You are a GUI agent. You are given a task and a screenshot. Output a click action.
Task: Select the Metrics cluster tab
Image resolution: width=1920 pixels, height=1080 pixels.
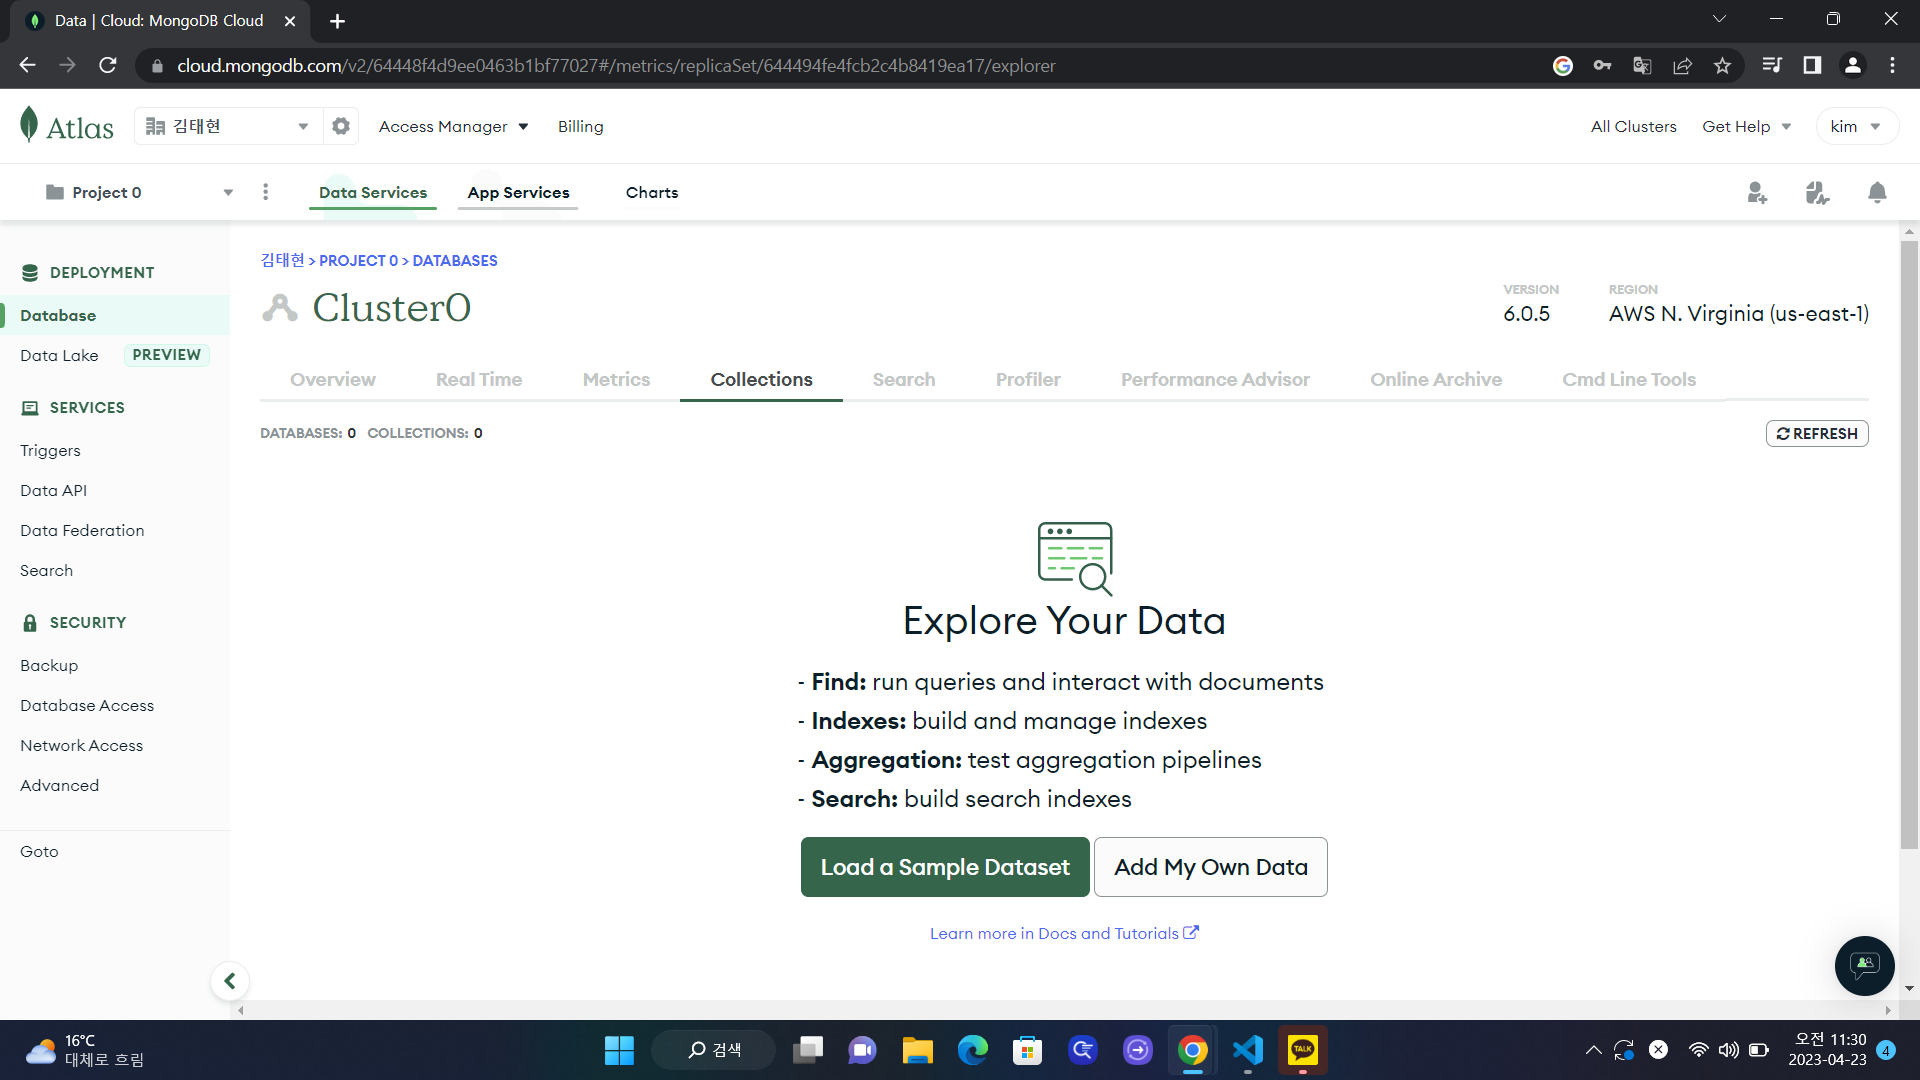(616, 379)
